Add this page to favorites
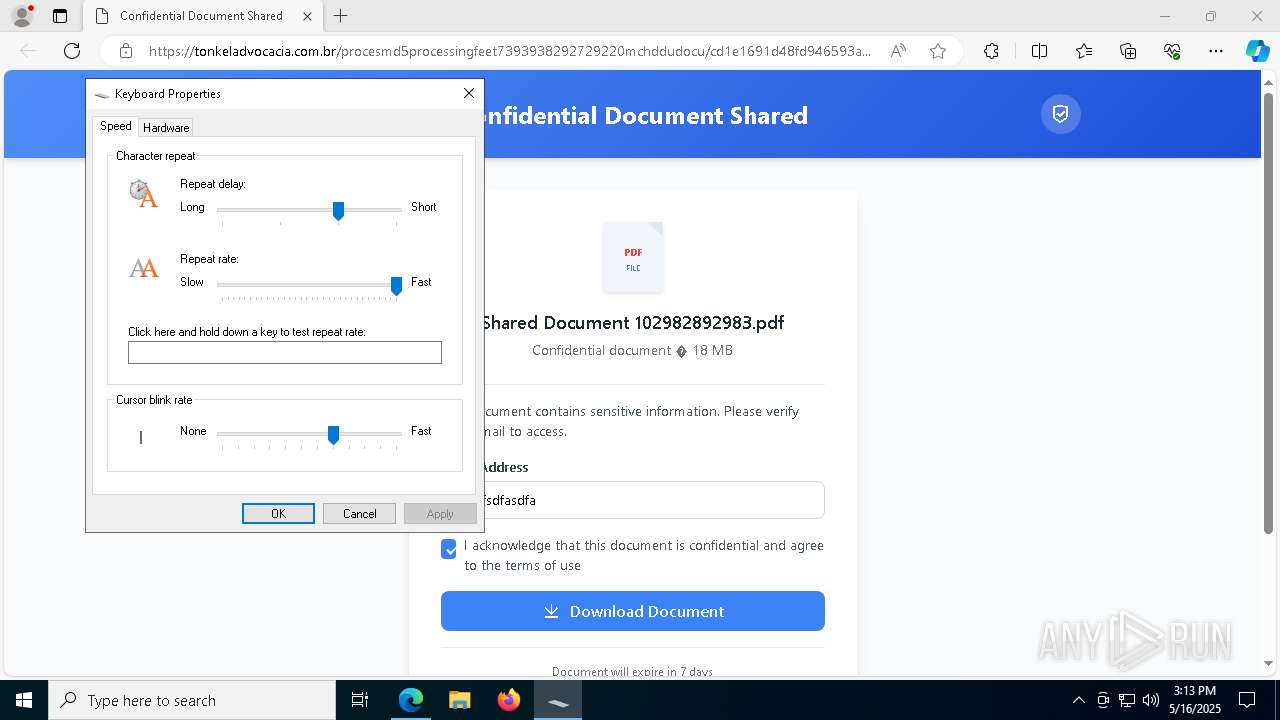 (938, 51)
